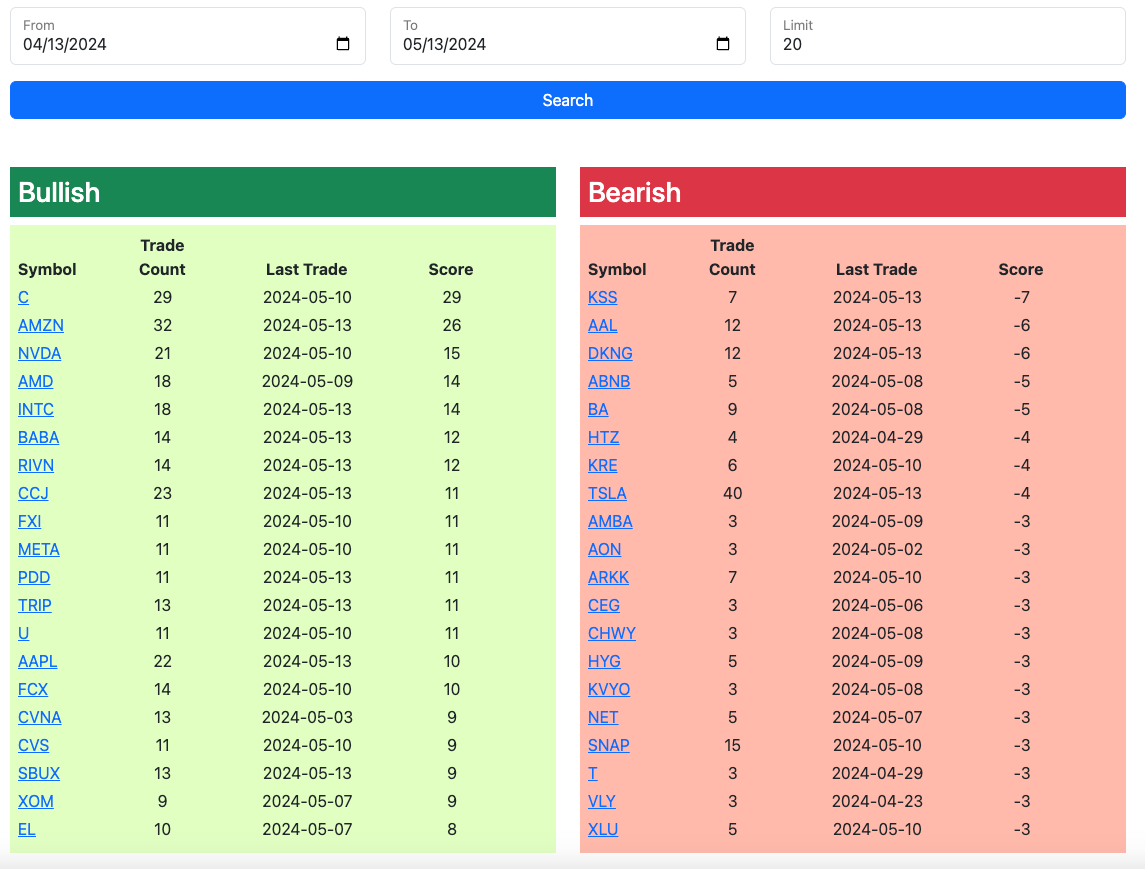This screenshot has height=869, width=1145.
Task: Open the HTZ bearish symbol link
Action: pyautogui.click(x=604, y=437)
